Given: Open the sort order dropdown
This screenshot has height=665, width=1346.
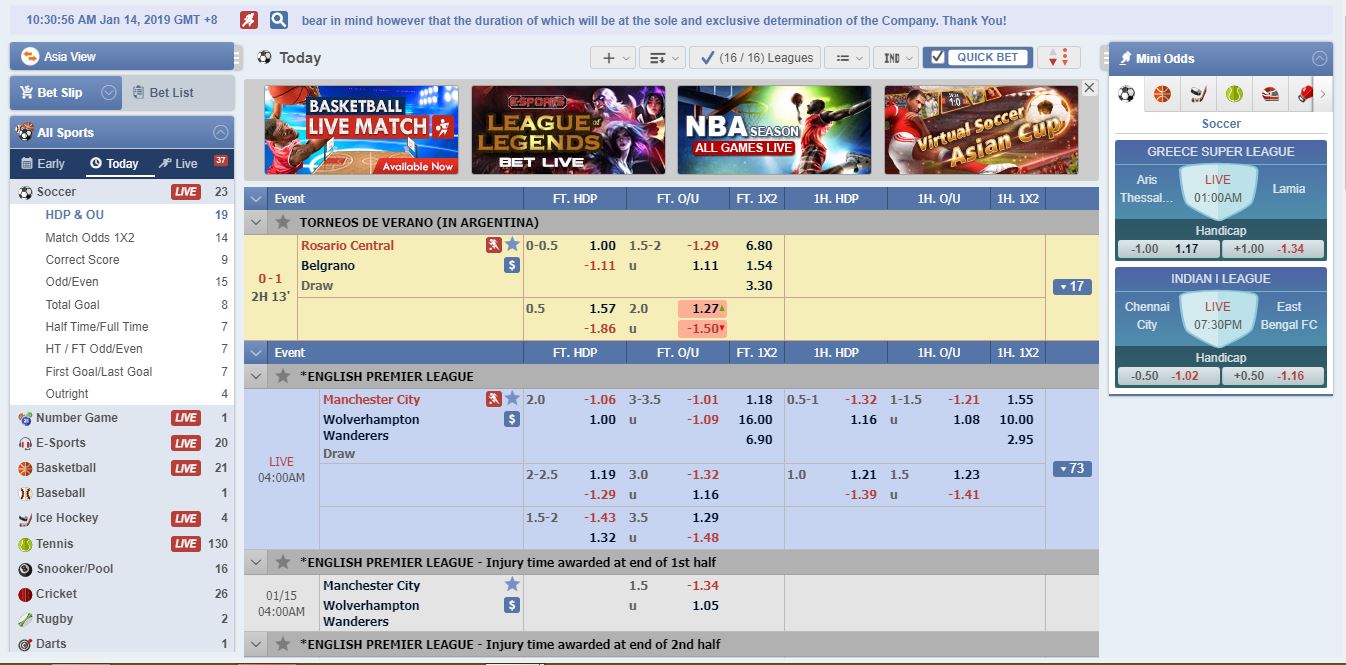Looking at the screenshot, I should pyautogui.click(x=662, y=57).
